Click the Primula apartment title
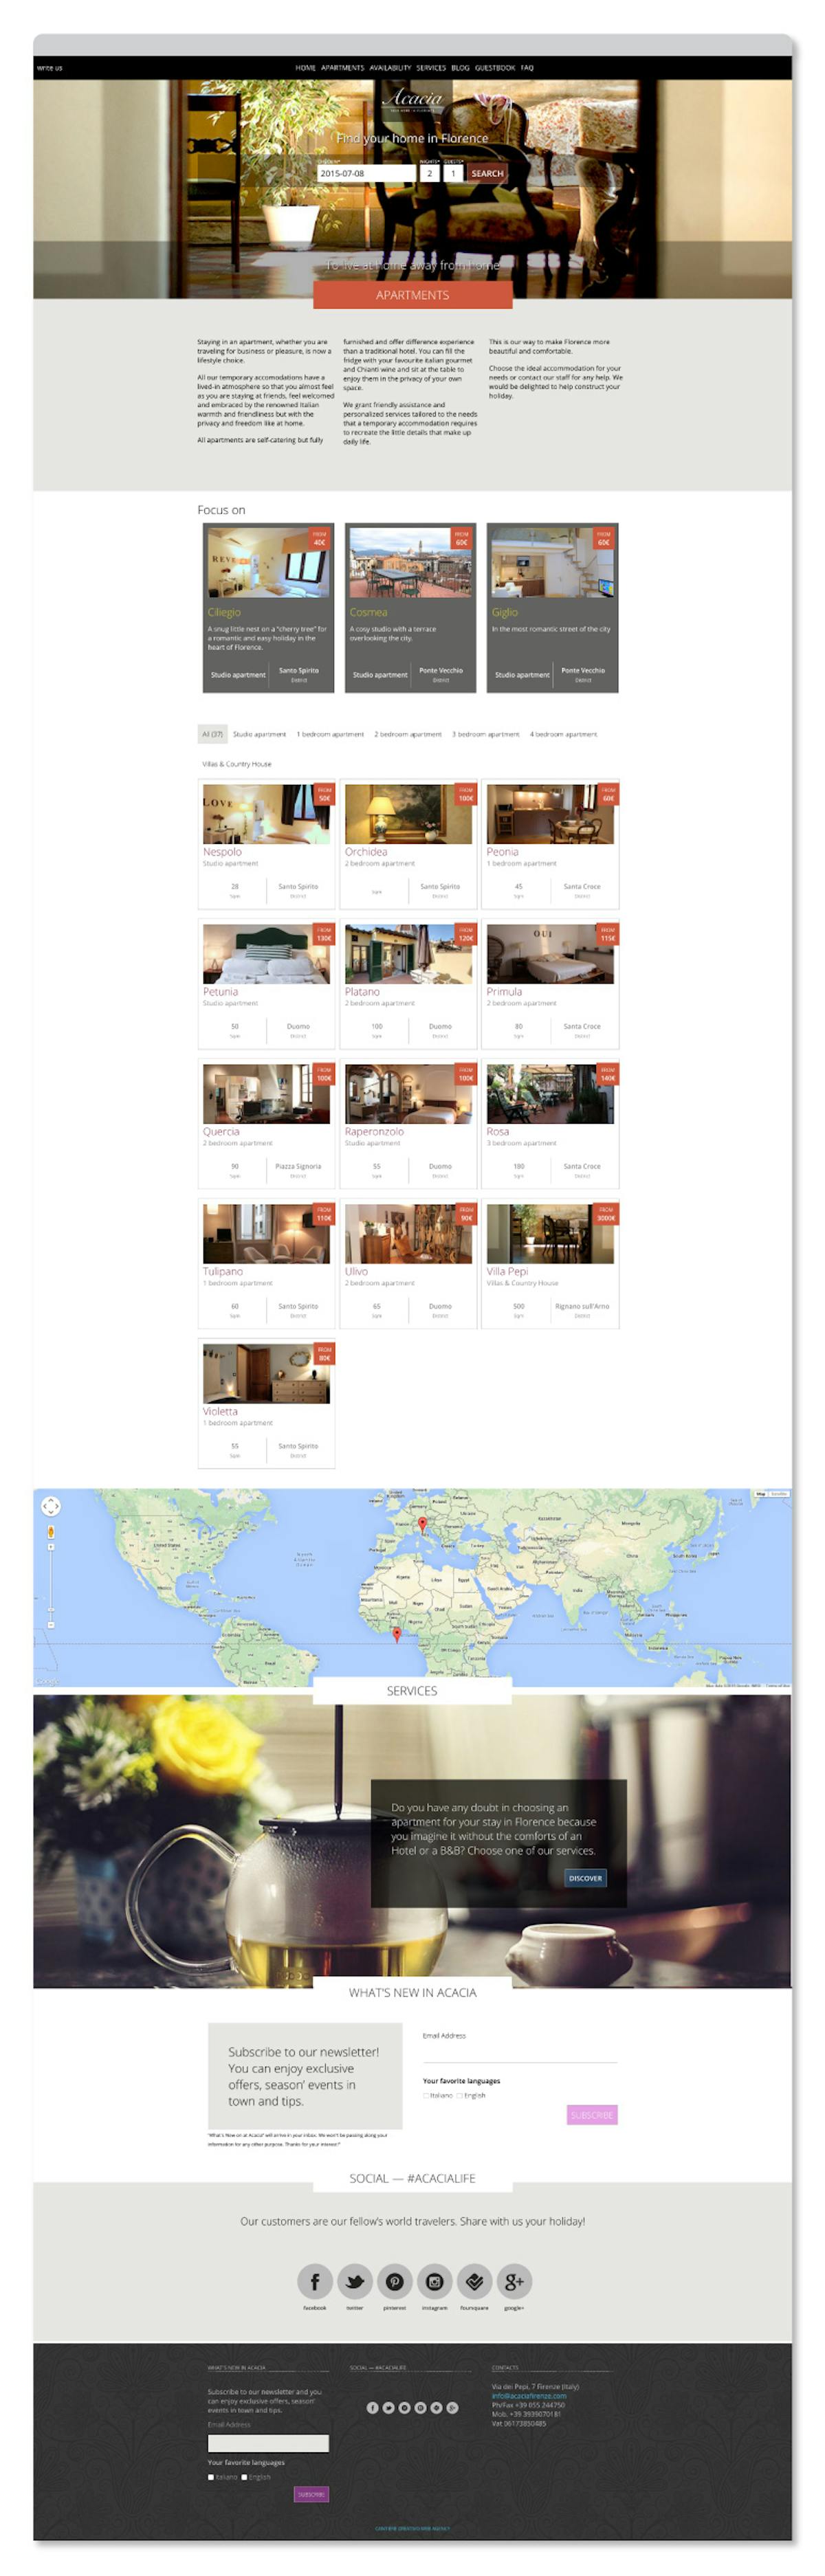Viewport: 825px width, 2576px height. tap(504, 992)
